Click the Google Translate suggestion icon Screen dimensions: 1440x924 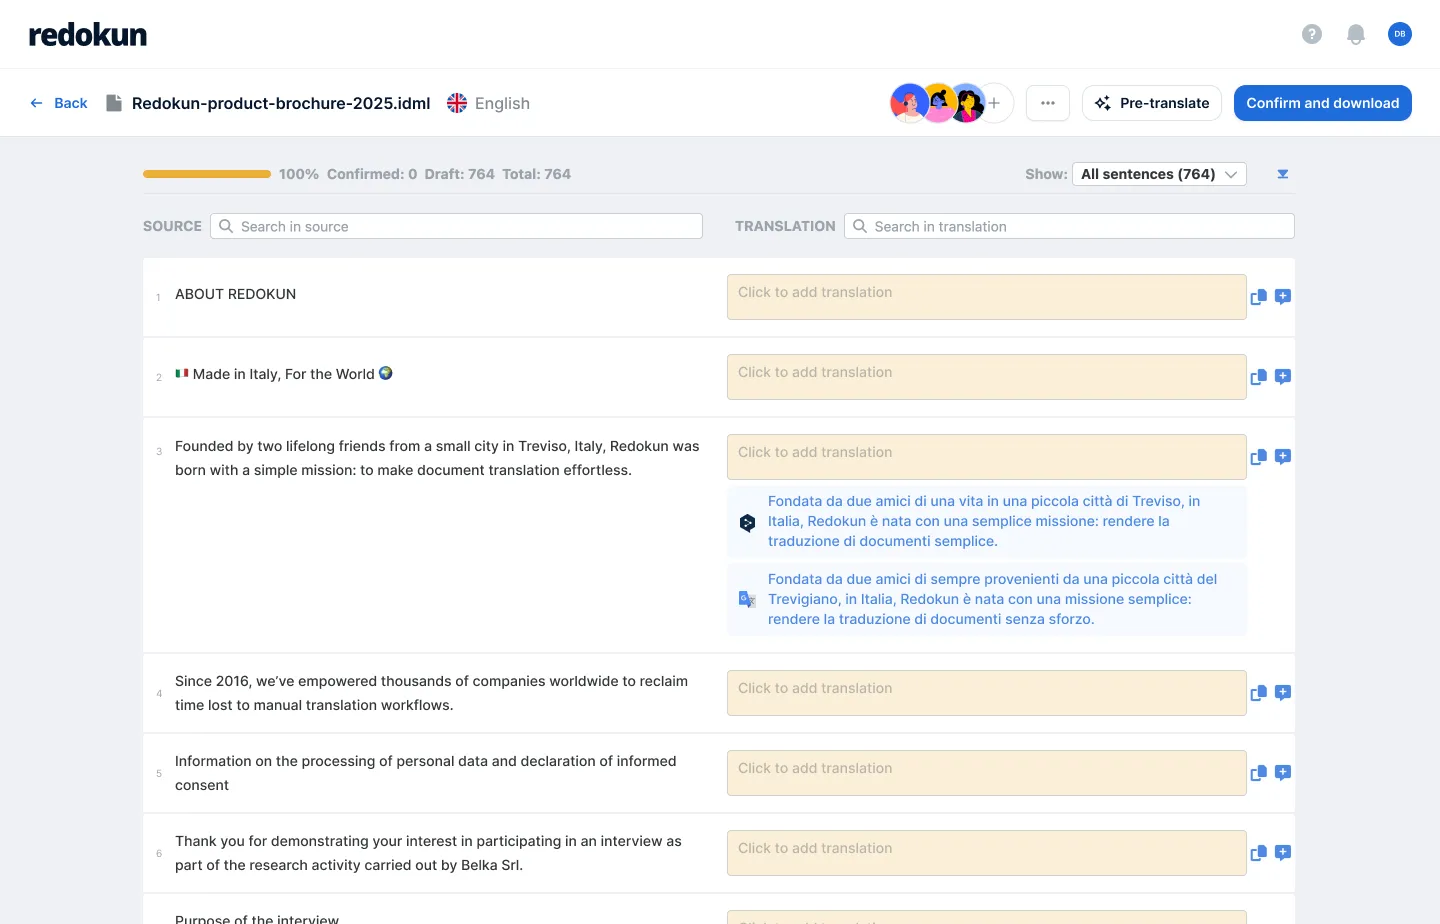pos(747,599)
